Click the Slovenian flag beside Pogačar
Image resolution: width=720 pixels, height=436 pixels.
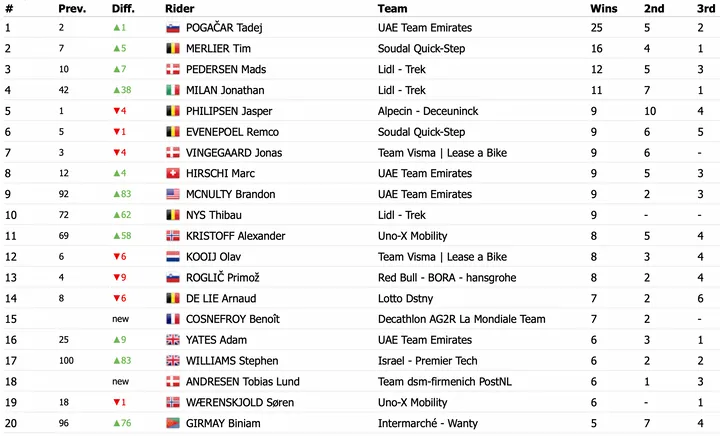[173, 28]
